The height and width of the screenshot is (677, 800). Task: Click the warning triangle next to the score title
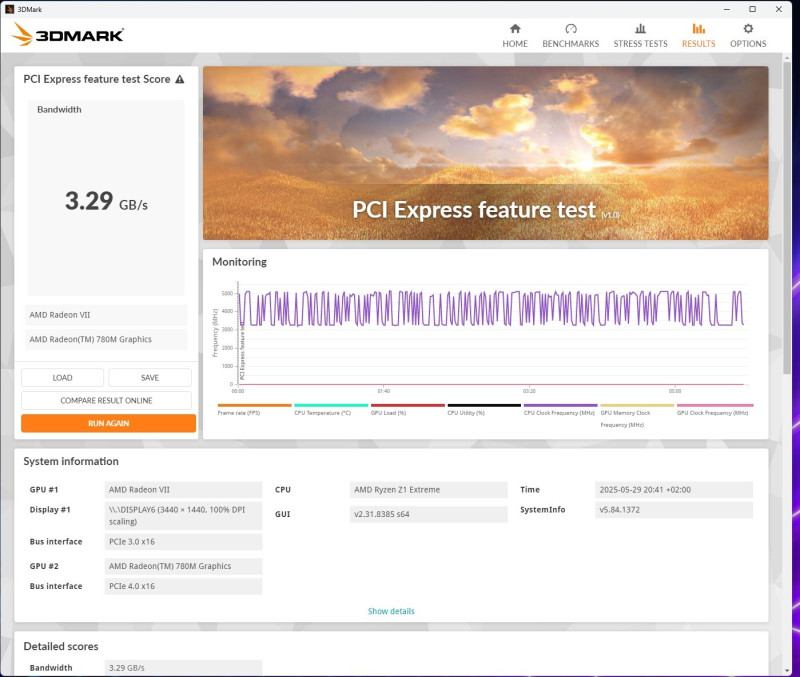tap(180, 79)
